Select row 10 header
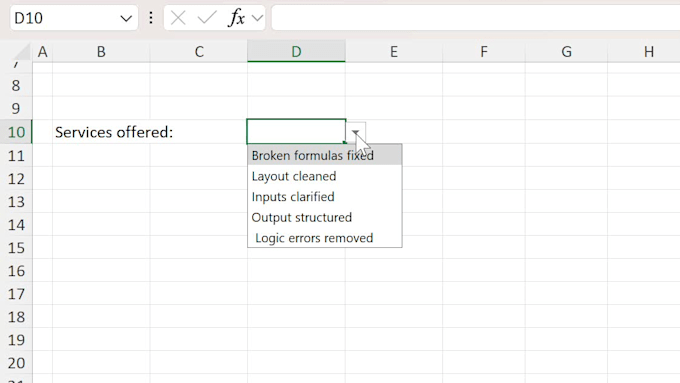The image size is (680, 383). click(16, 132)
